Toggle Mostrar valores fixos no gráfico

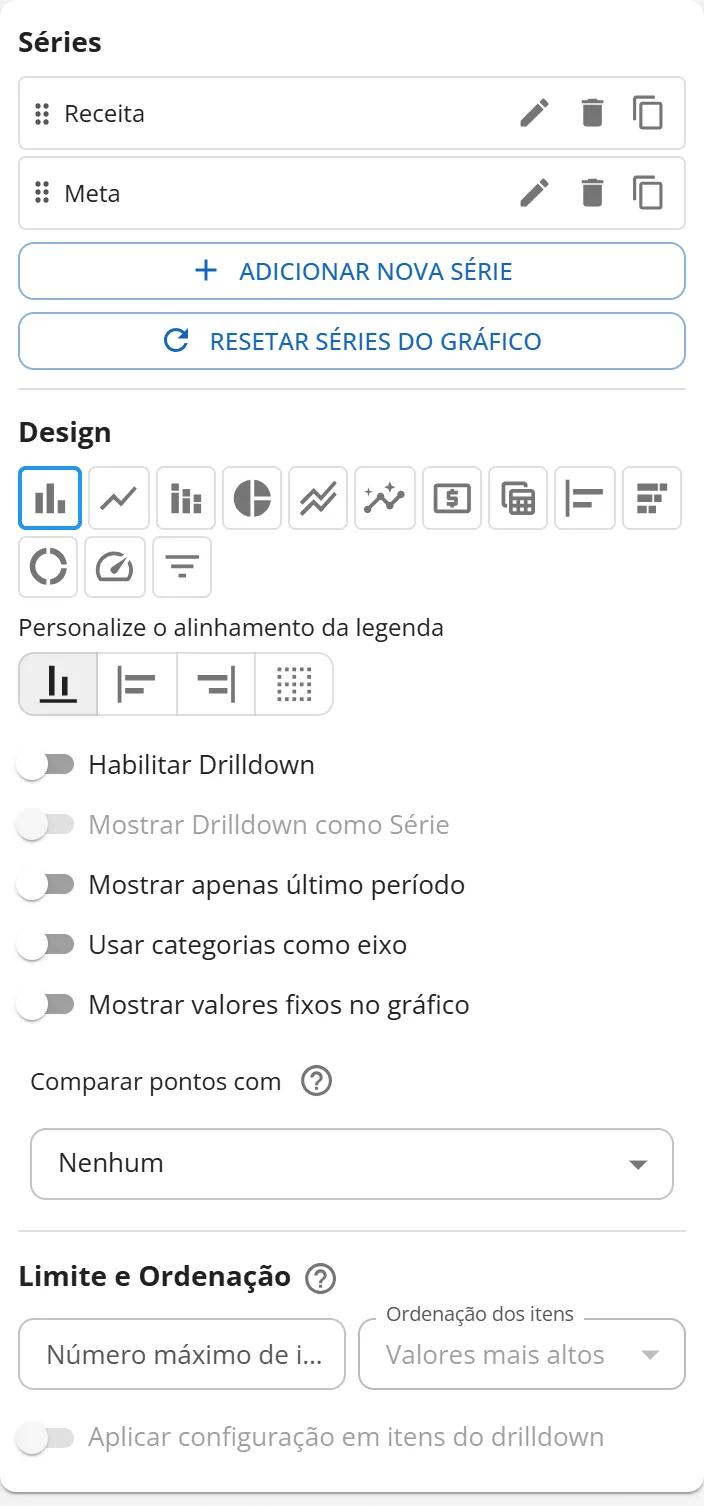[x=46, y=1005]
